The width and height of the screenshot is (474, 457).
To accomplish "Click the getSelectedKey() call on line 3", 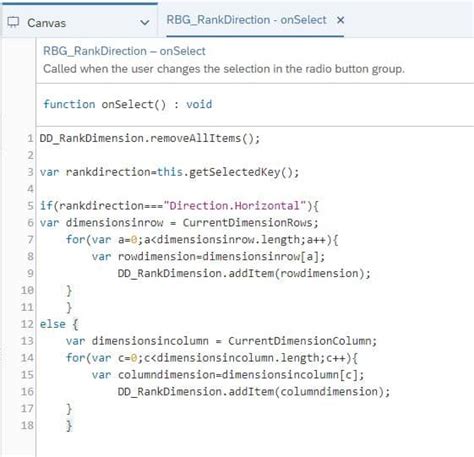I will [x=244, y=172].
